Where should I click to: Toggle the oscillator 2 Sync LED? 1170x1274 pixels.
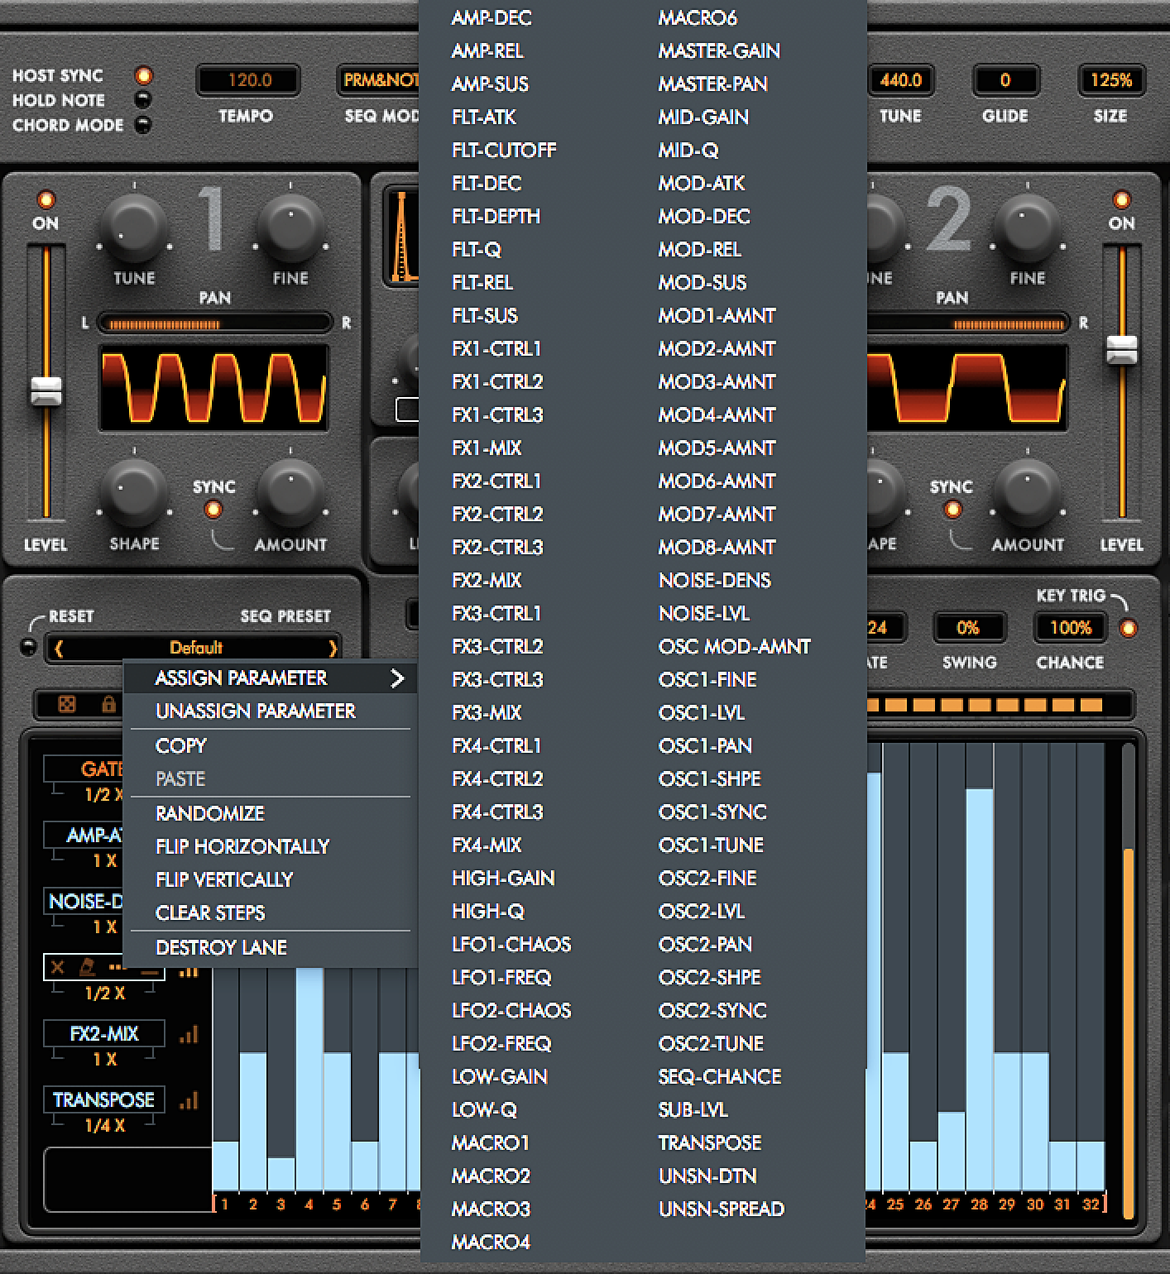click(x=953, y=510)
